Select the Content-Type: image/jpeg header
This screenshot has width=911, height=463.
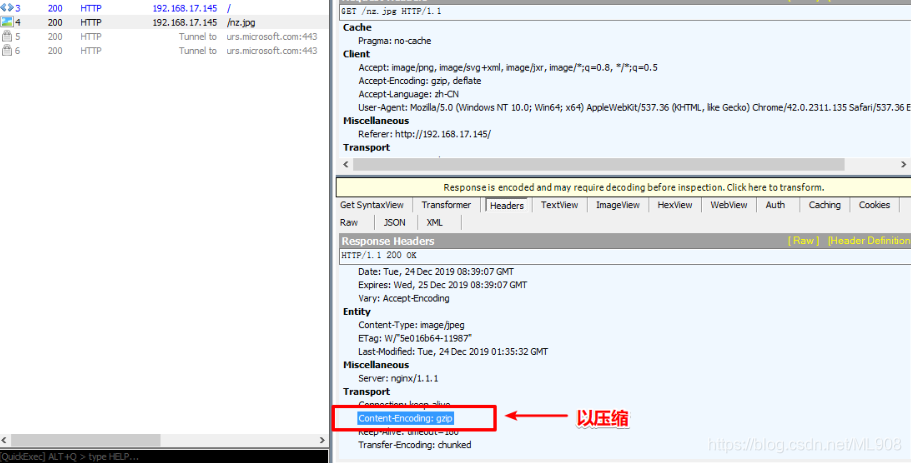[x=411, y=325]
